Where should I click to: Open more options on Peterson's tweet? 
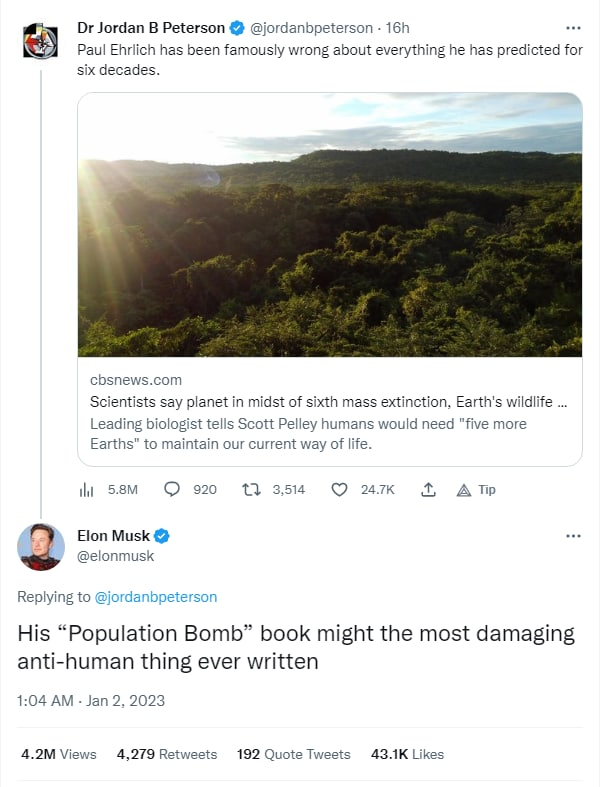point(573,28)
